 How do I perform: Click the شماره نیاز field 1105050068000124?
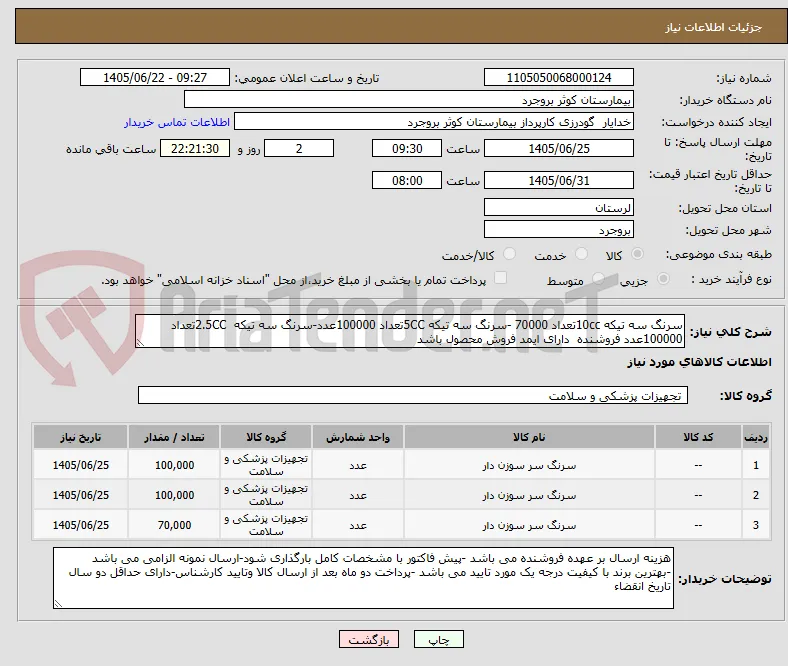pyautogui.click(x=558, y=77)
